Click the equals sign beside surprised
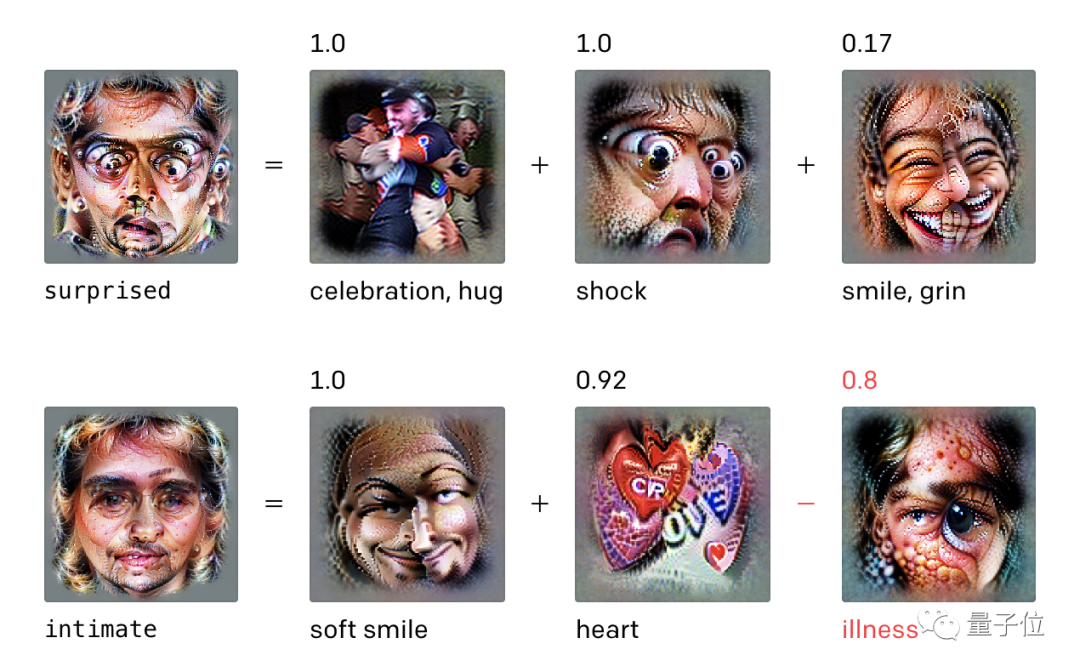 point(274,165)
